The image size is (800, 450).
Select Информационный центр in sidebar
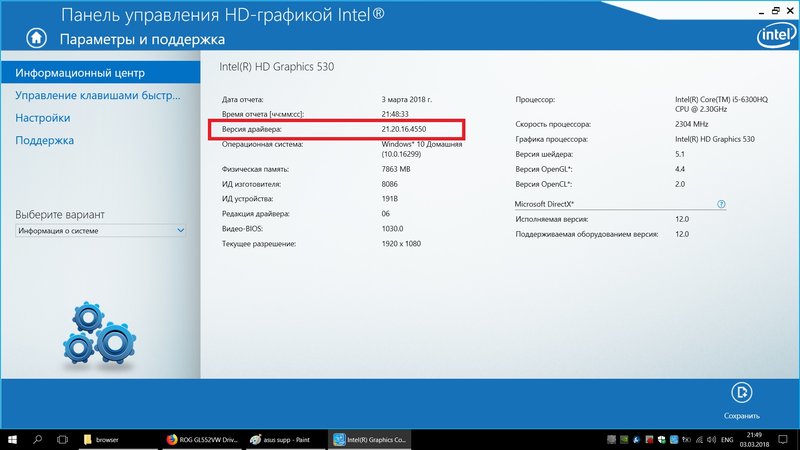click(101, 73)
